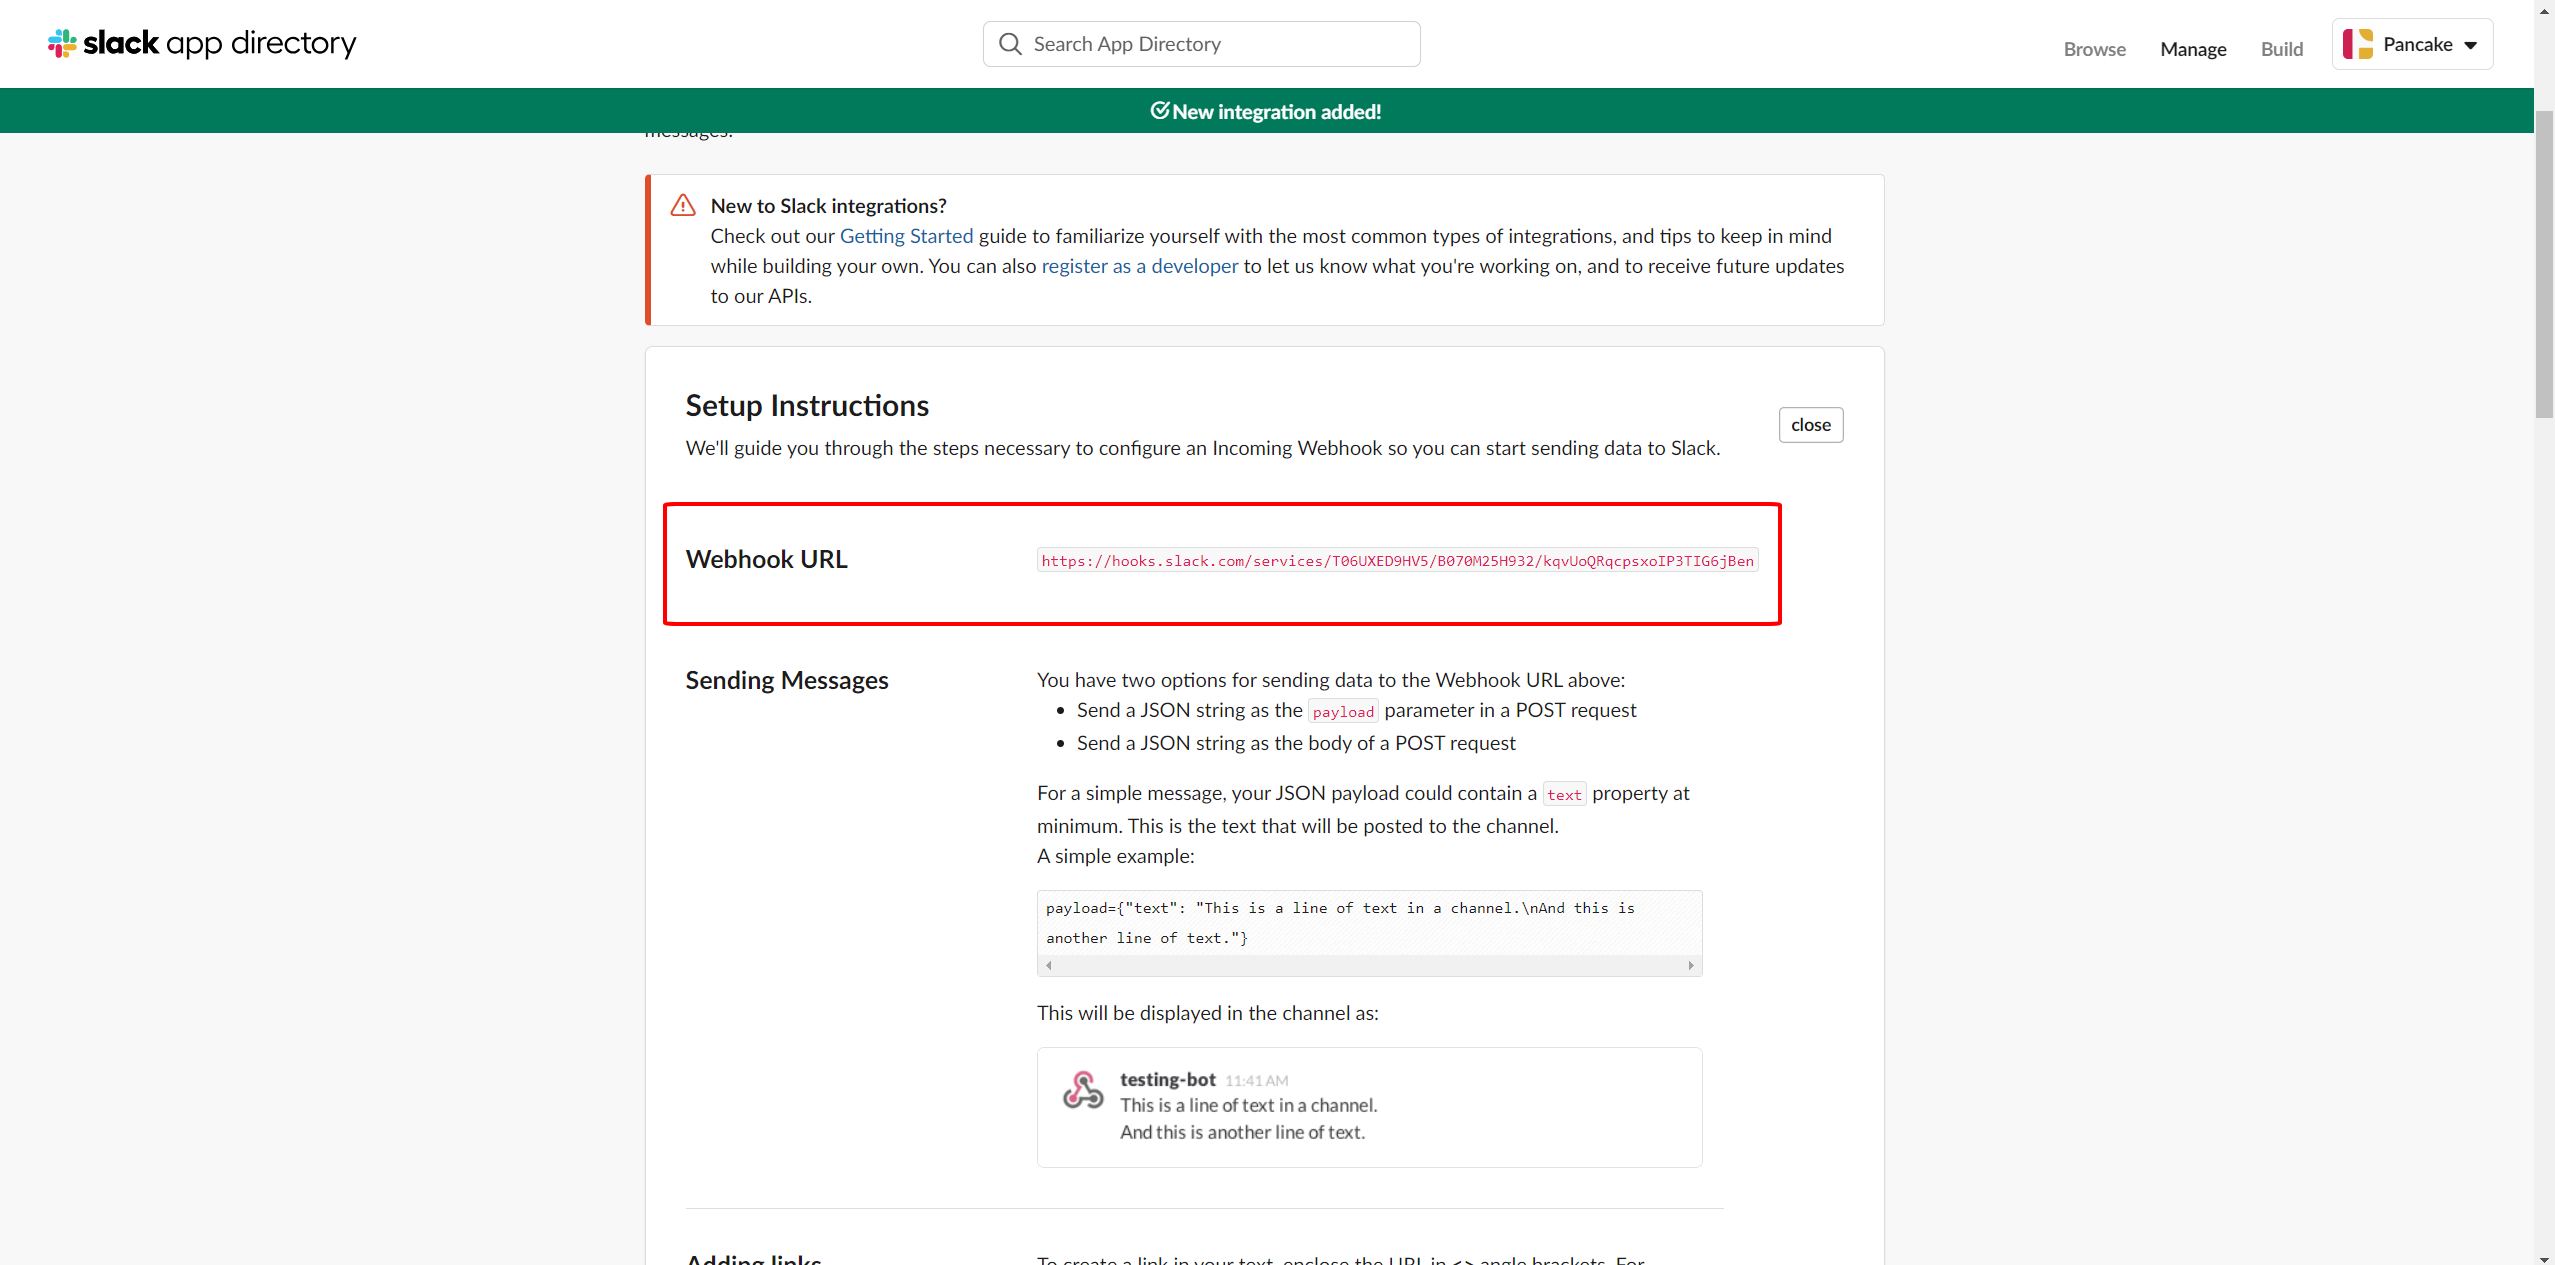
Task: Close the Setup Instructions panel
Action: pyautogui.click(x=1810, y=425)
